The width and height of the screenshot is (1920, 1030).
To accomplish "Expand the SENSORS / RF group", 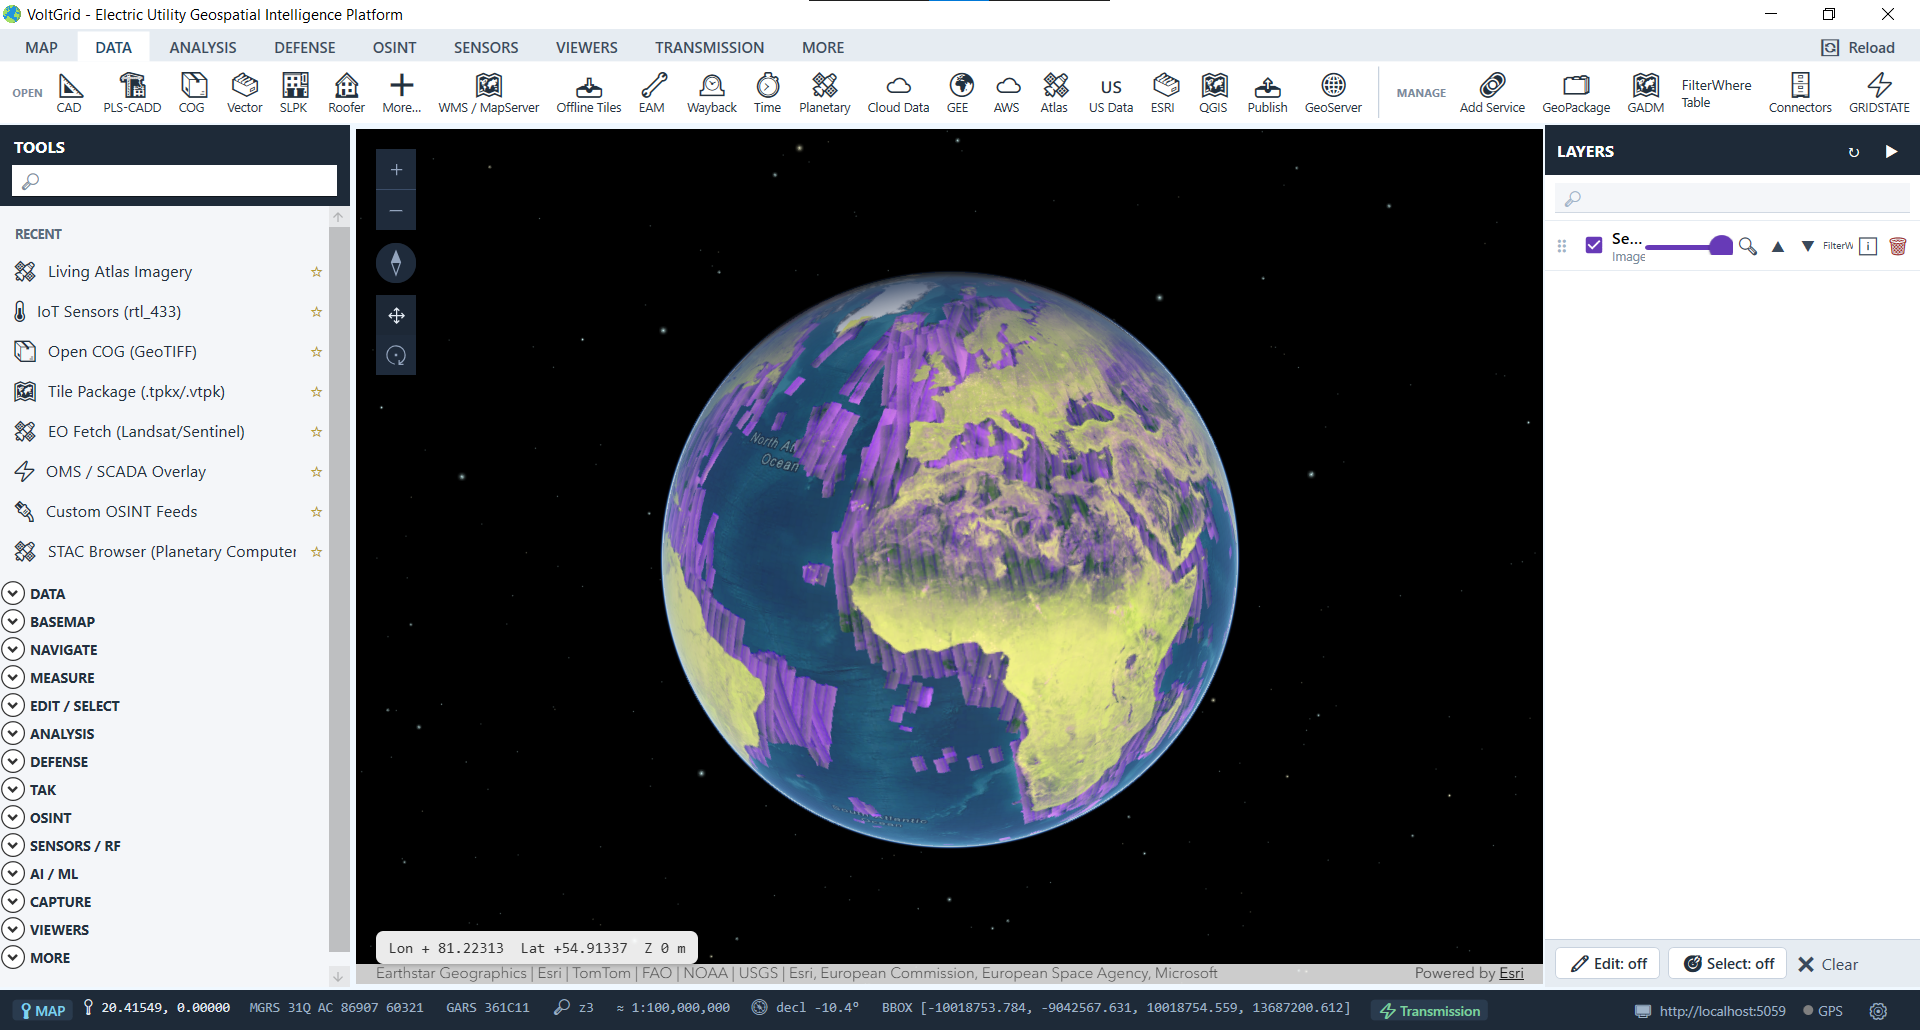I will (13, 845).
